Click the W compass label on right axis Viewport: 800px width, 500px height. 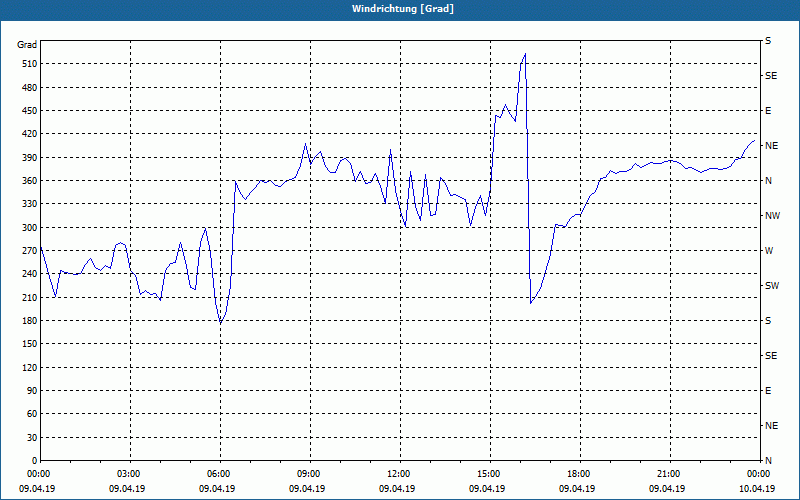tap(769, 251)
